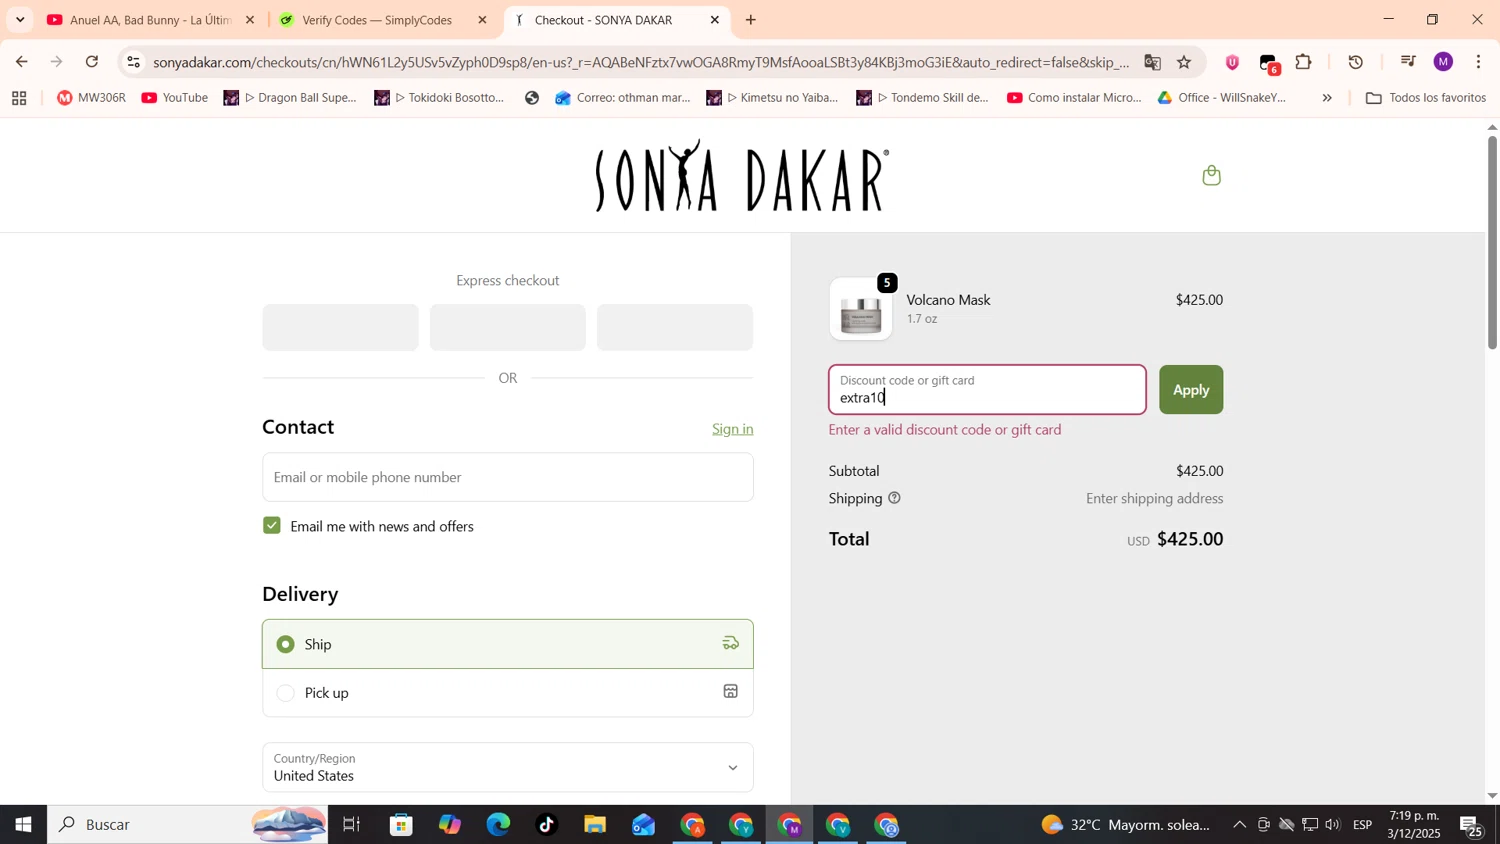Open the tab search dropdown arrow
Viewport: 1500px width, 844px height.
point(20,20)
